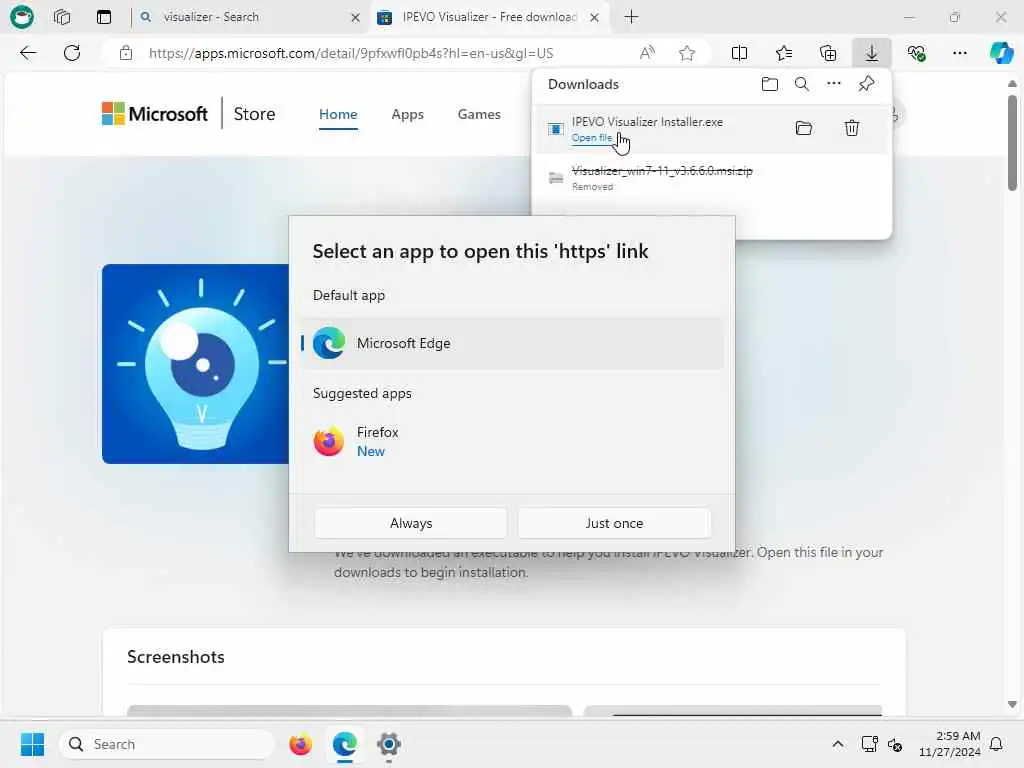Select Microsoft Edge as default app
Image resolution: width=1024 pixels, height=768 pixels.
click(x=512, y=344)
